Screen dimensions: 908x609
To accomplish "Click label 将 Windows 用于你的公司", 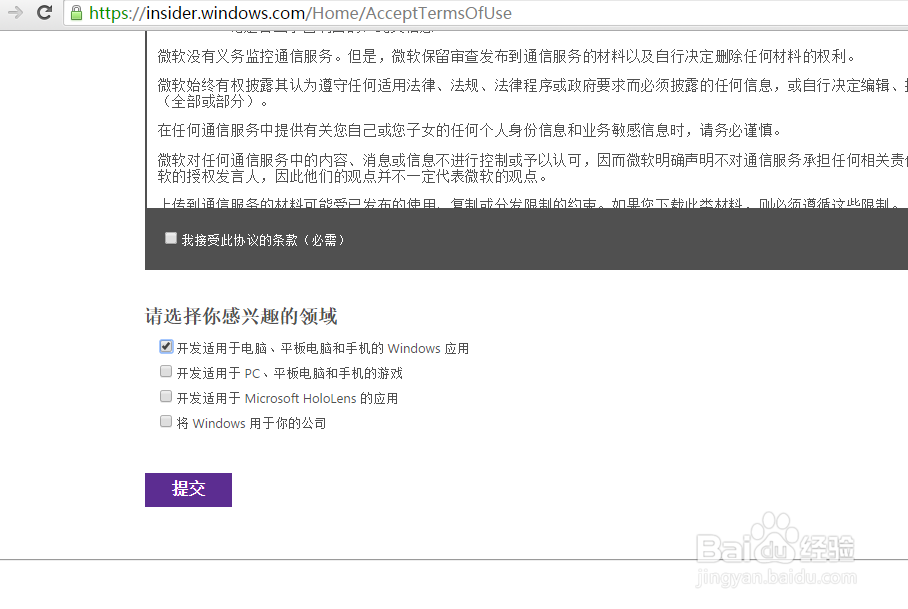I will (251, 423).
